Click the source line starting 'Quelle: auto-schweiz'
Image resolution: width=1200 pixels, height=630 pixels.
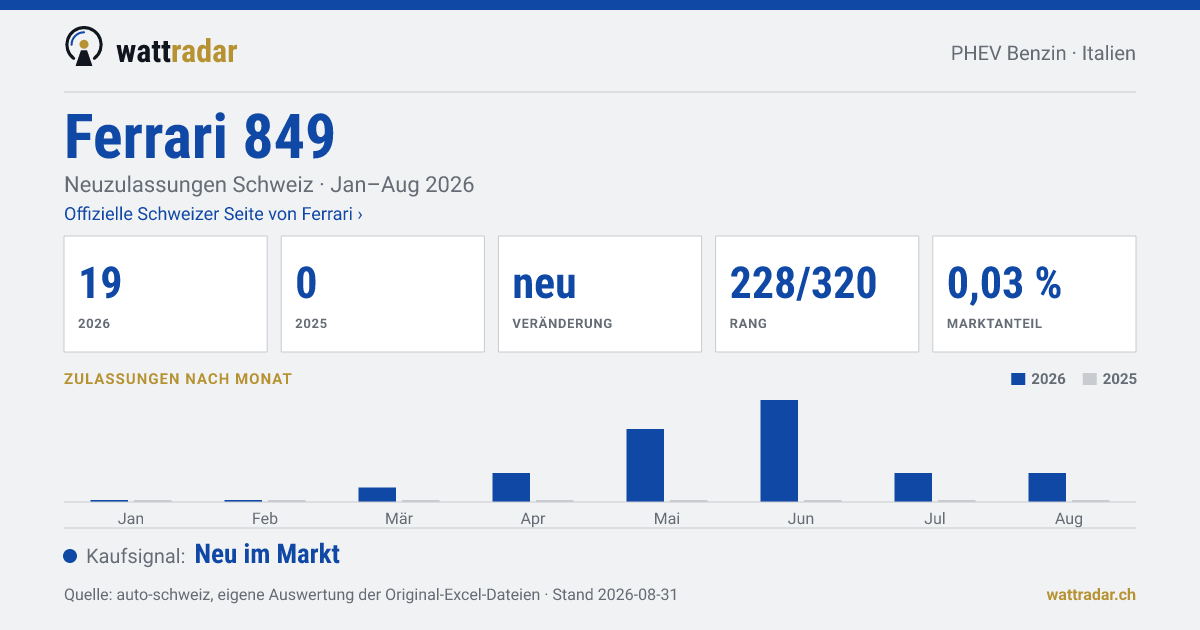click(x=371, y=594)
